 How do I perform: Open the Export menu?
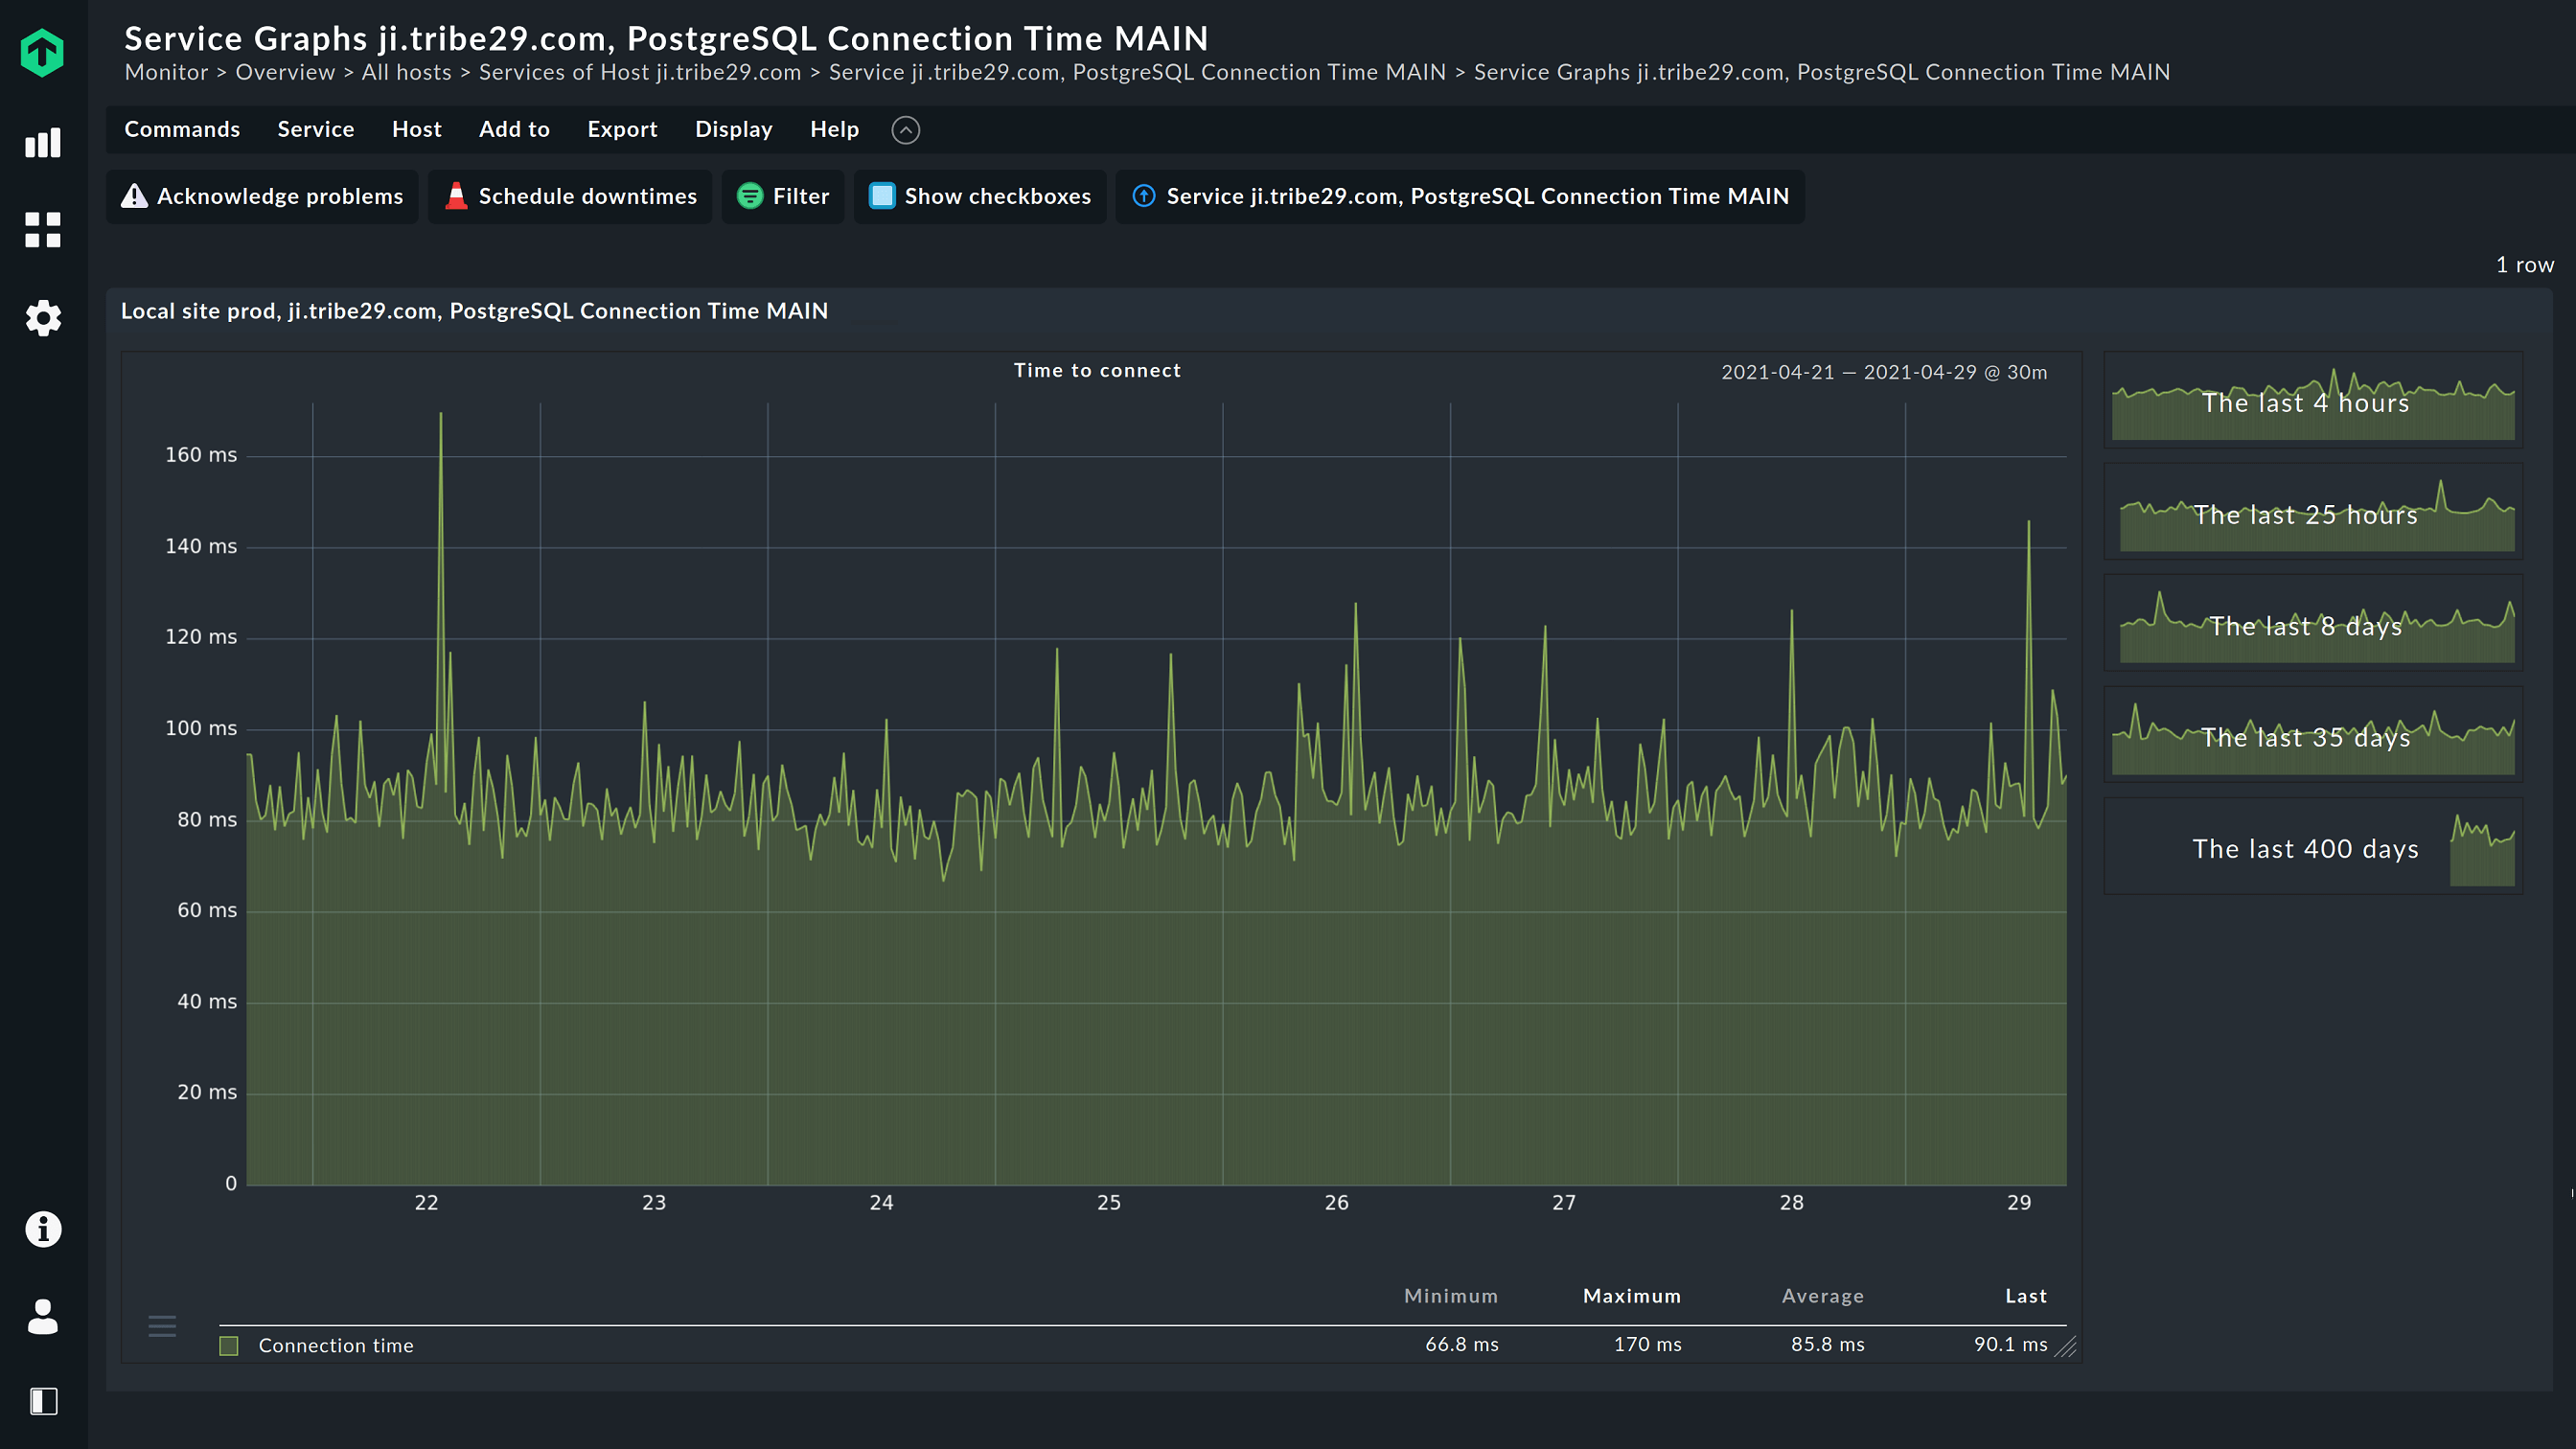pos(622,129)
